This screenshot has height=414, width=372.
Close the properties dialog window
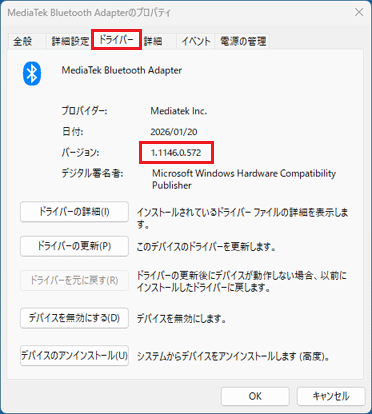pos(359,12)
